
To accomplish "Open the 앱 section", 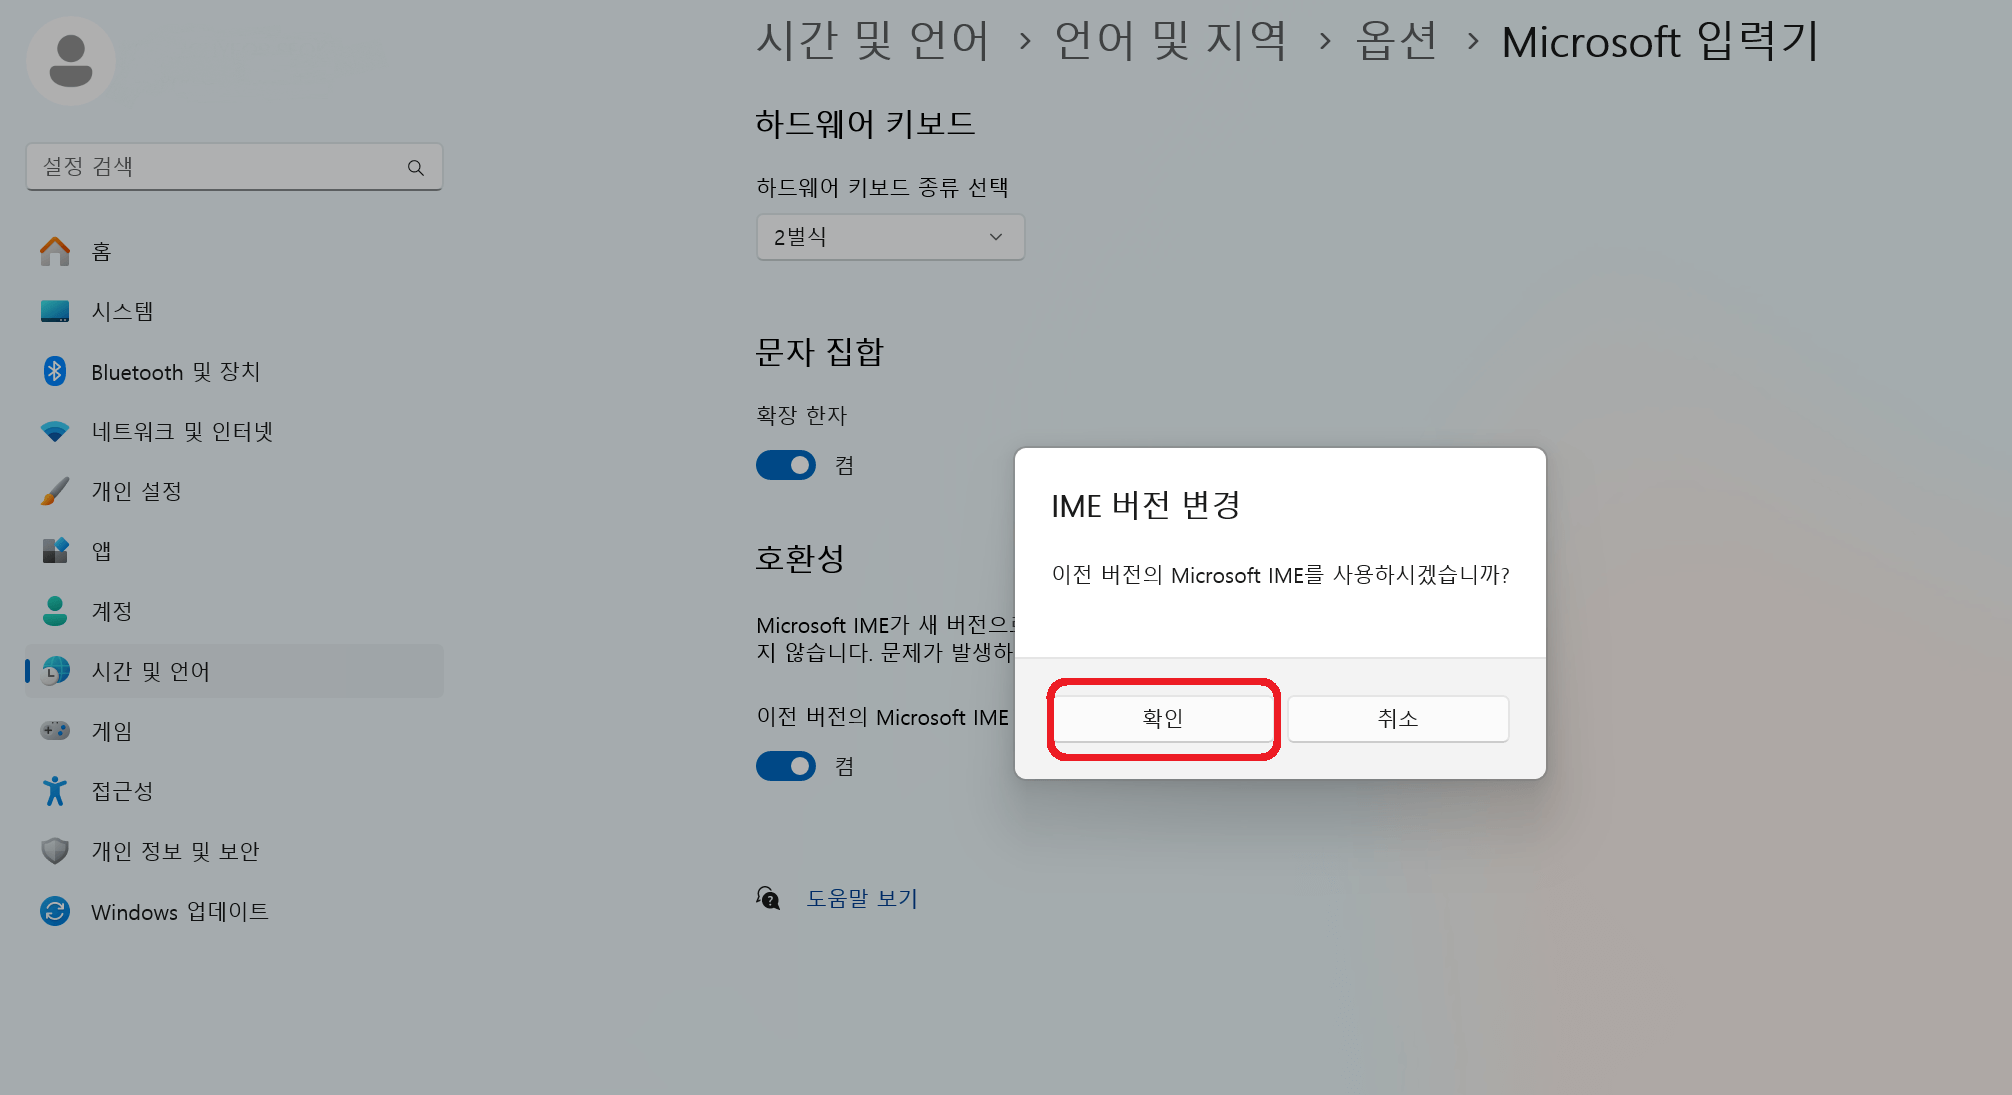I will (x=100, y=551).
